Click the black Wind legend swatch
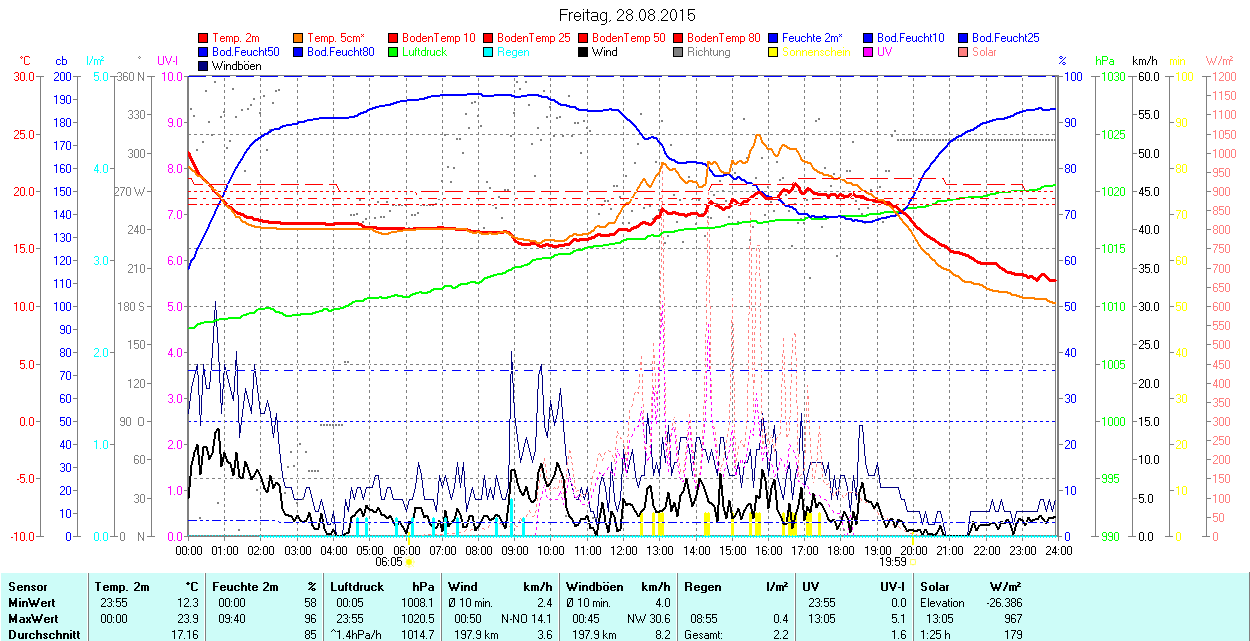Image resolution: width=1250 pixels, height=641 pixels. (582, 51)
